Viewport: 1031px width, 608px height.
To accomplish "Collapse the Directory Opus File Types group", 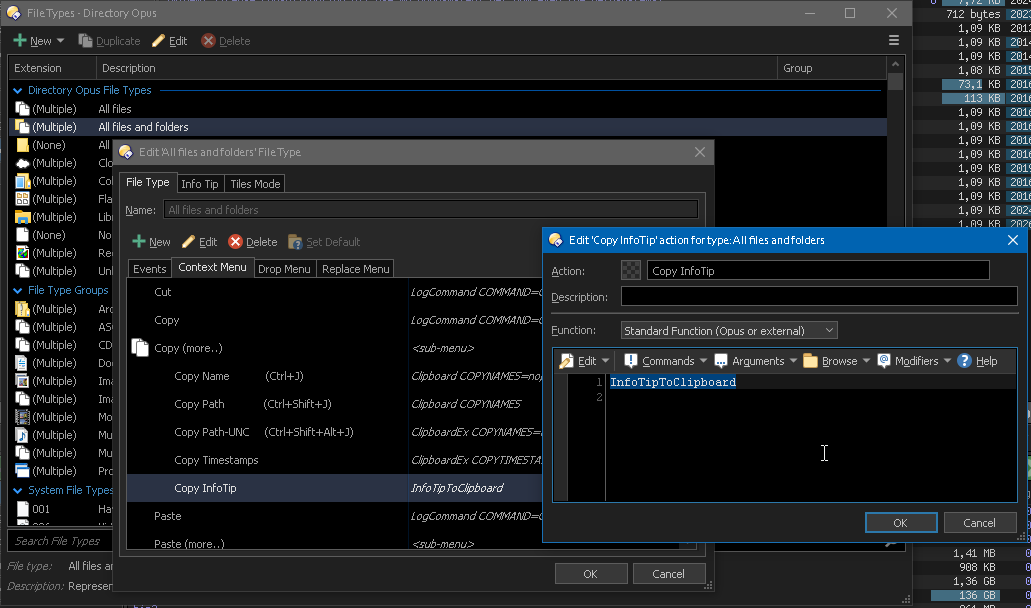I will click(x=18, y=90).
